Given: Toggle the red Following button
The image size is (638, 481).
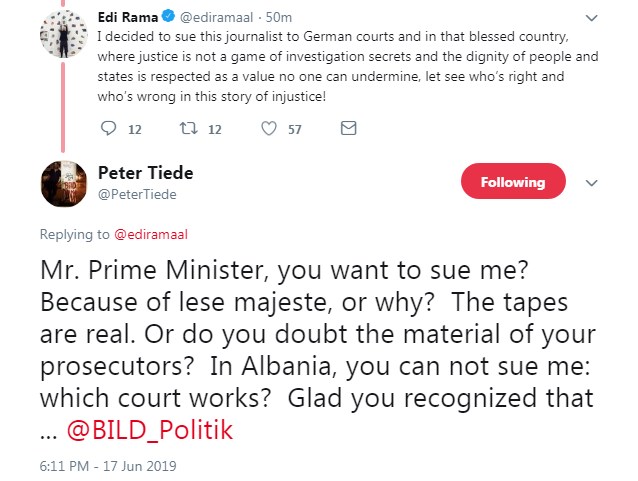Looking at the screenshot, I should [x=513, y=183].
